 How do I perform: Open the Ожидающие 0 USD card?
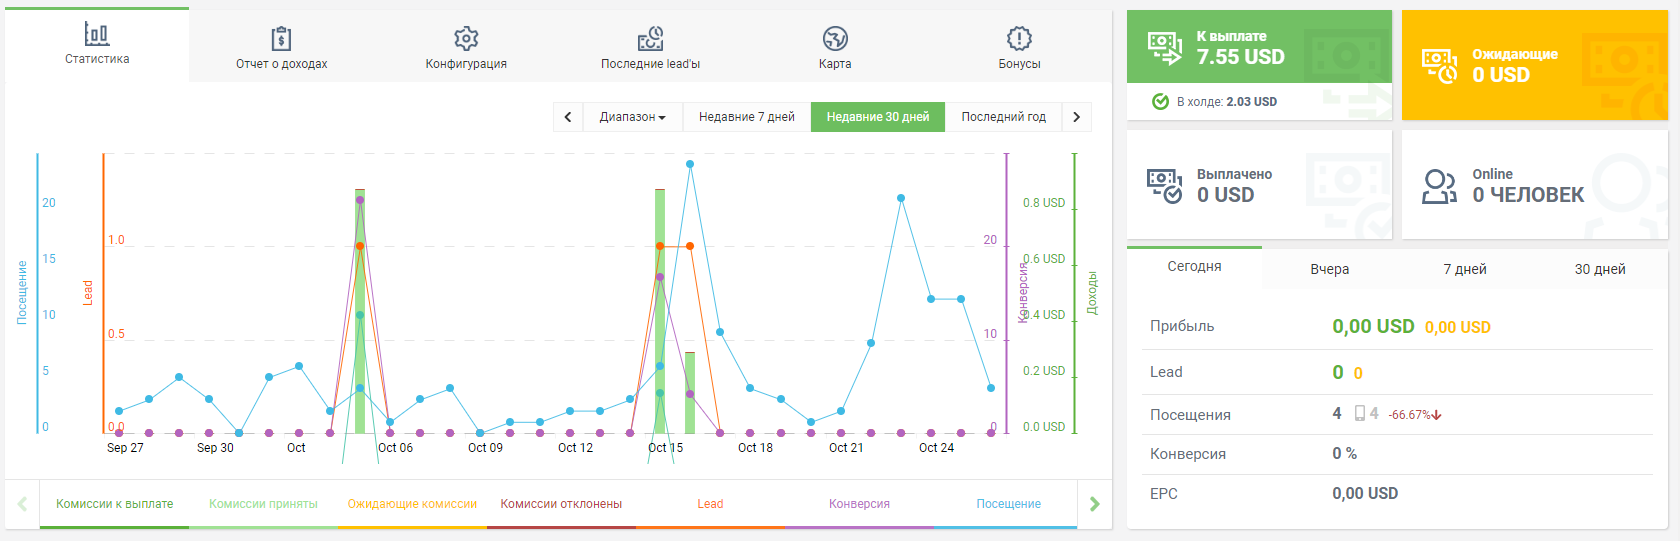click(1534, 65)
